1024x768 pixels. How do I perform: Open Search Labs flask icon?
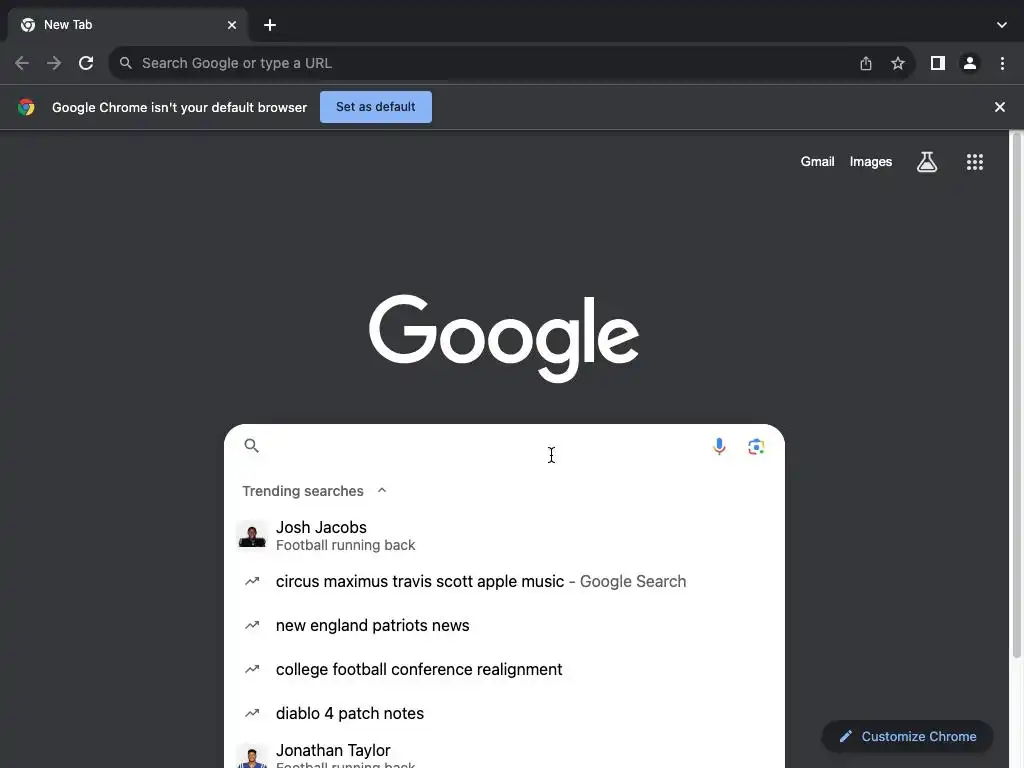tap(927, 162)
